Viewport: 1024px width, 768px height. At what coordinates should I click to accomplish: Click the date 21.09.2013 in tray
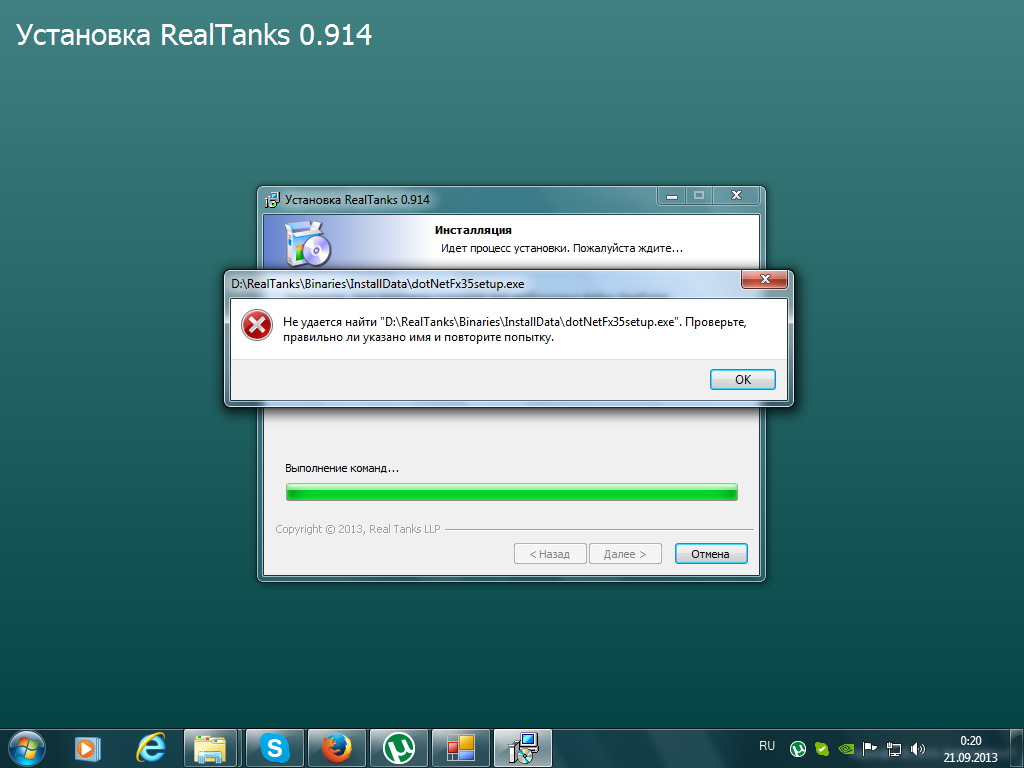pos(970,758)
